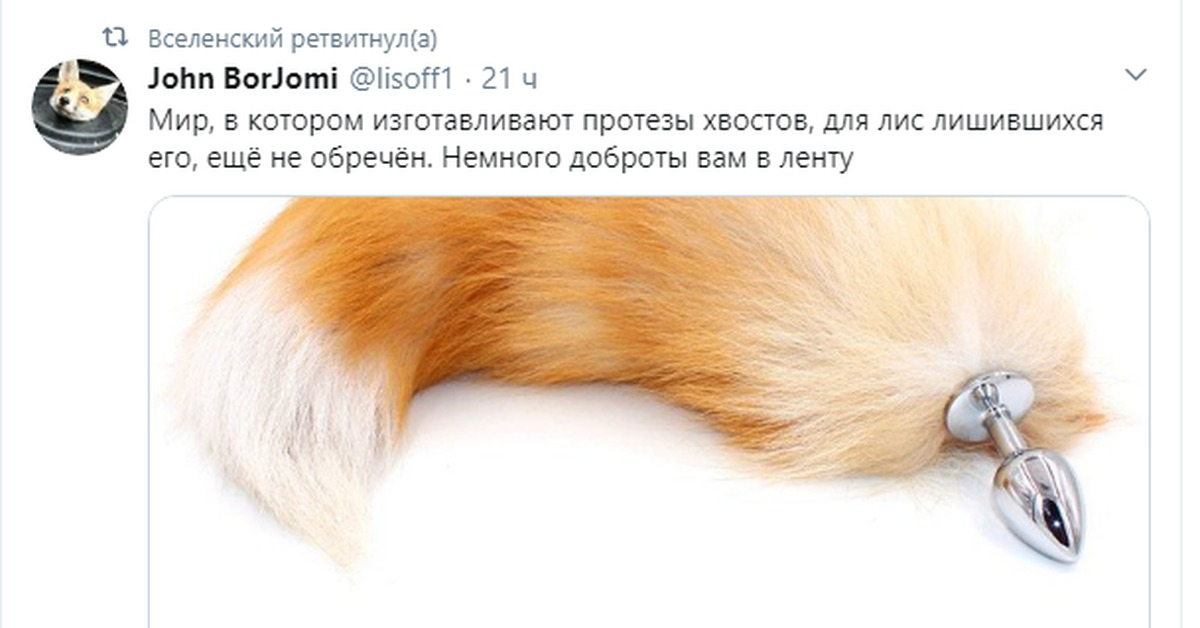The height and width of the screenshot is (628, 1200).
Task: Open the downward arrow at the tweet's top right
Action: [1136, 74]
